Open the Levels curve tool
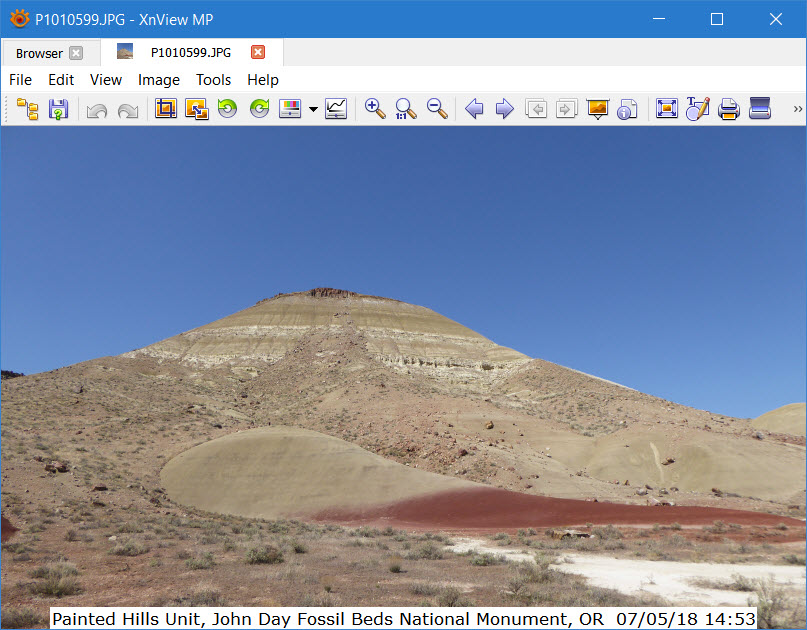 click(336, 109)
